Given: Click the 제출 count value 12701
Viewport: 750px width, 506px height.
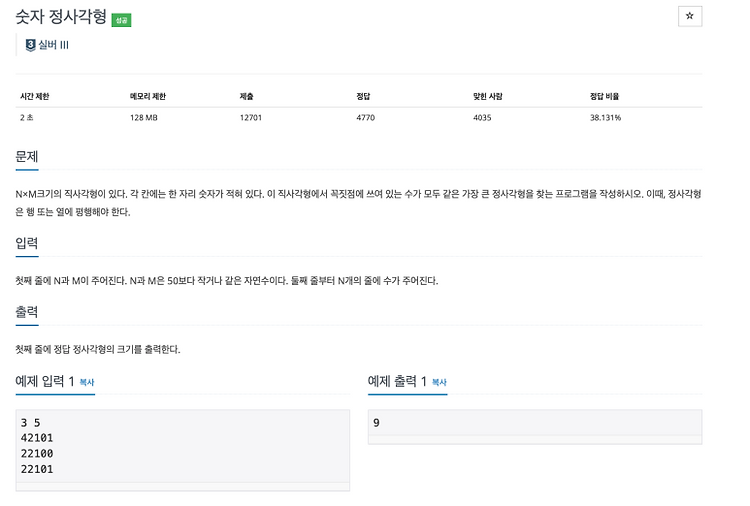Looking at the screenshot, I should click(251, 118).
